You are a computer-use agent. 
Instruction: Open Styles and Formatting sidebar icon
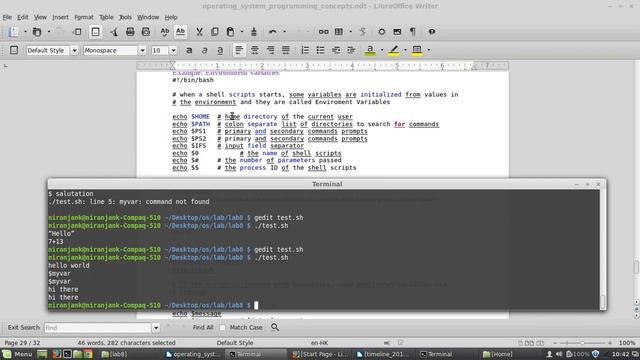tap(14, 50)
